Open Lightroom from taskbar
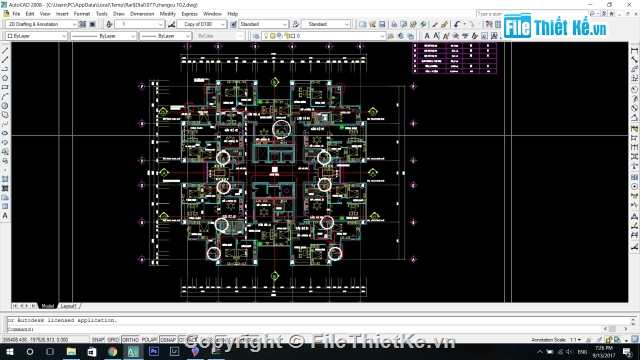This screenshot has height=360, width=640. point(174,351)
